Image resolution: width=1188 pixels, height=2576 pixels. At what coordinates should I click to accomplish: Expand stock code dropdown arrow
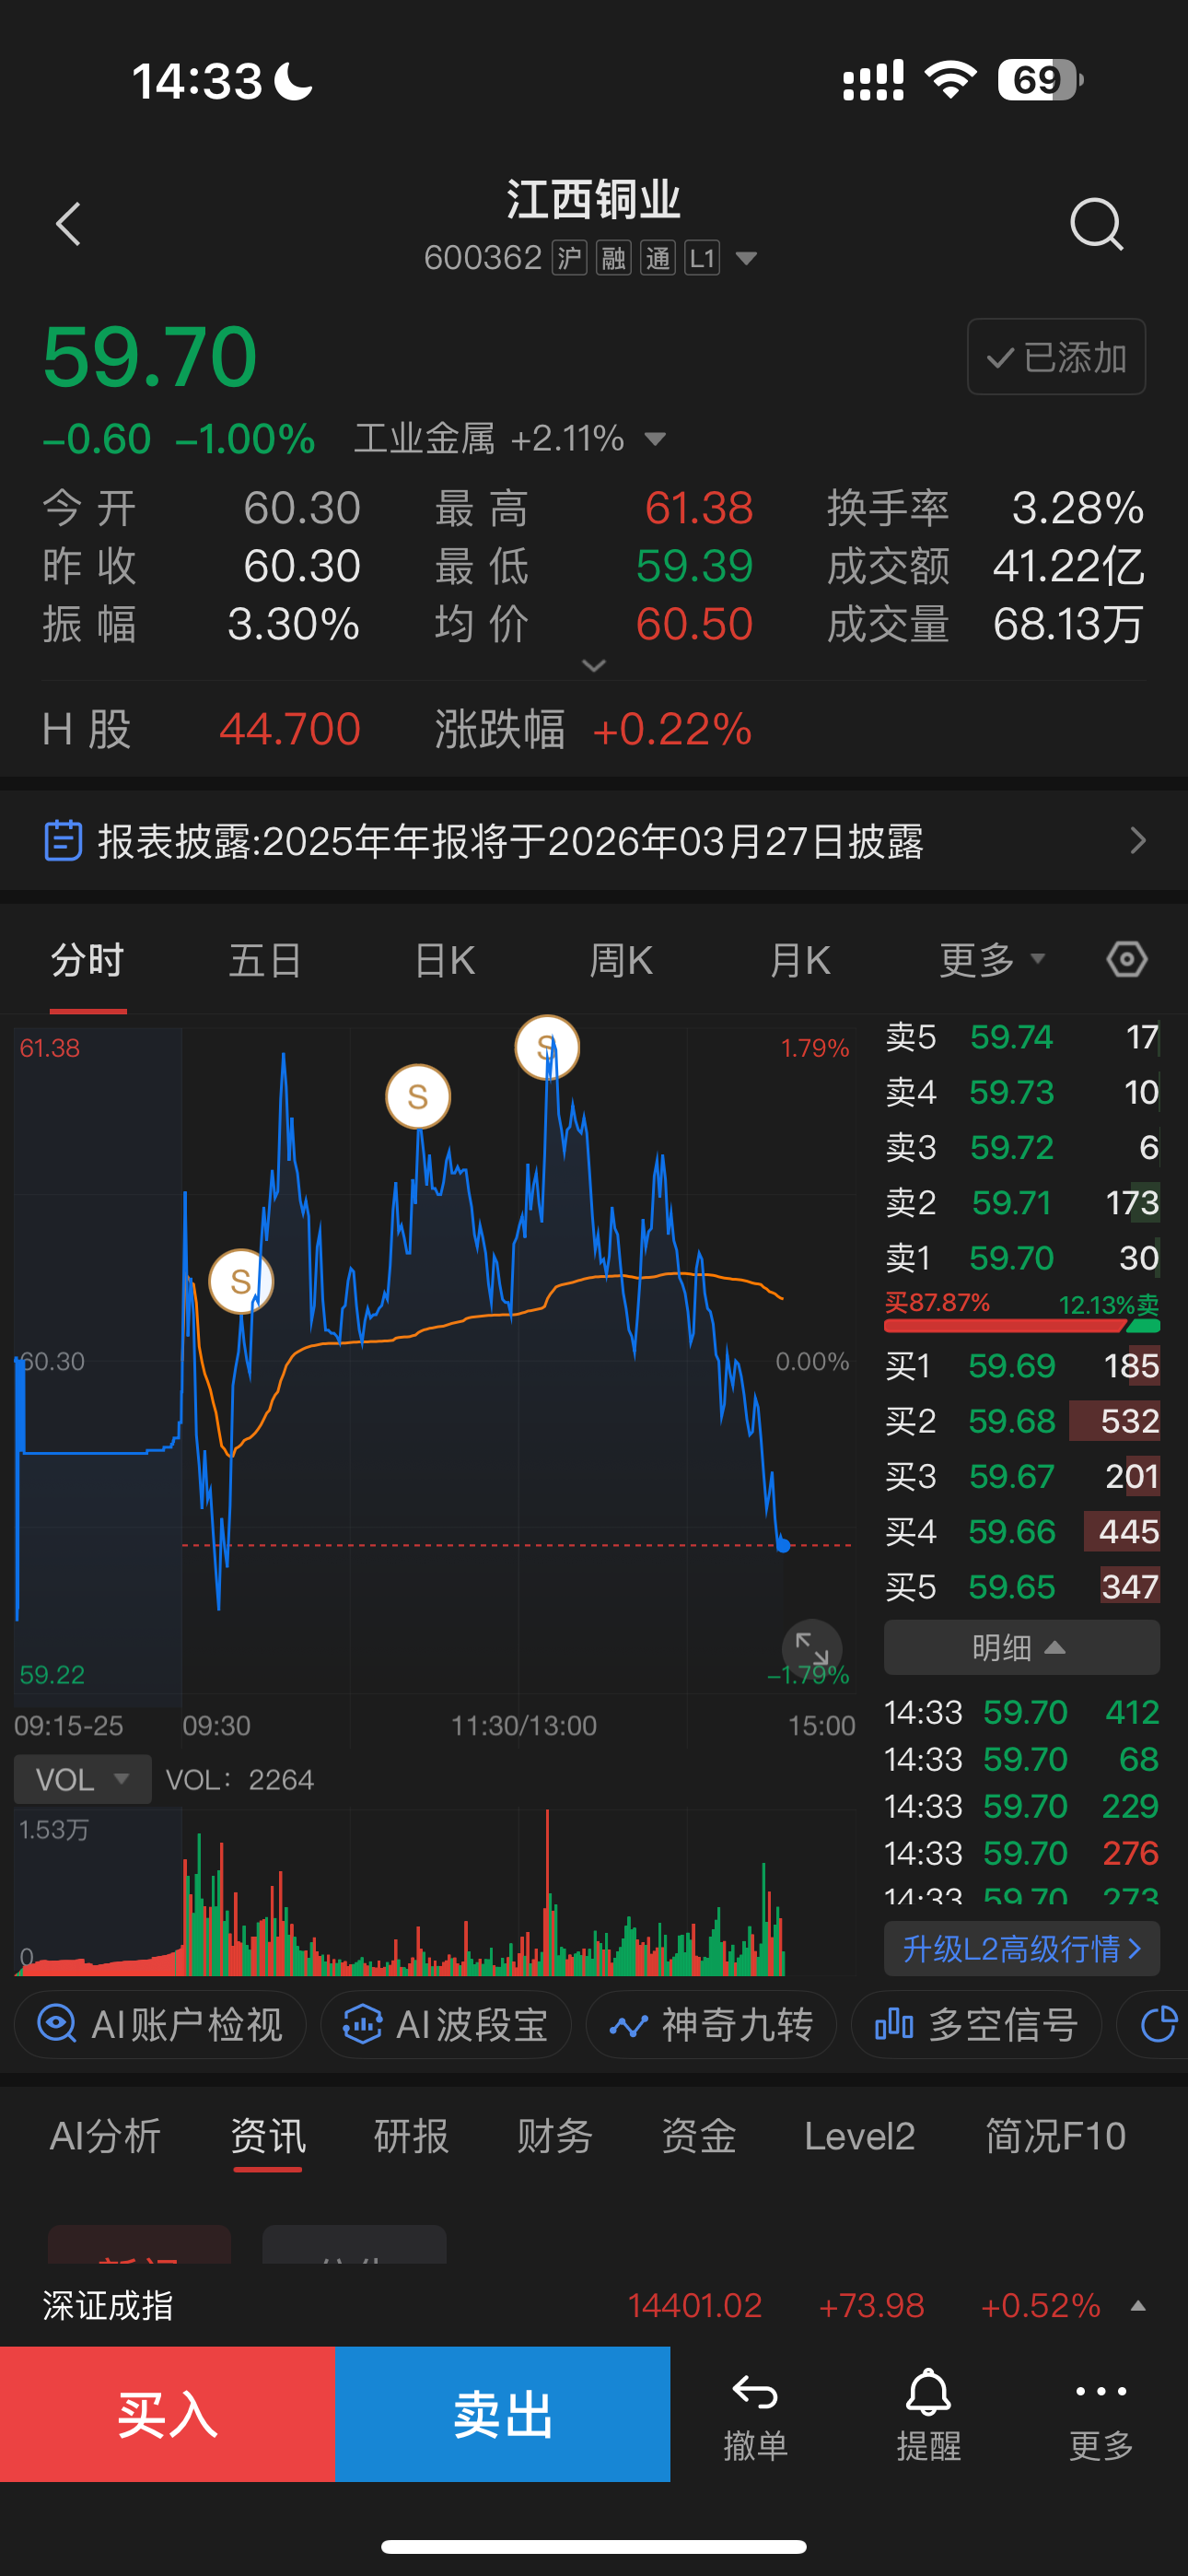tap(746, 259)
